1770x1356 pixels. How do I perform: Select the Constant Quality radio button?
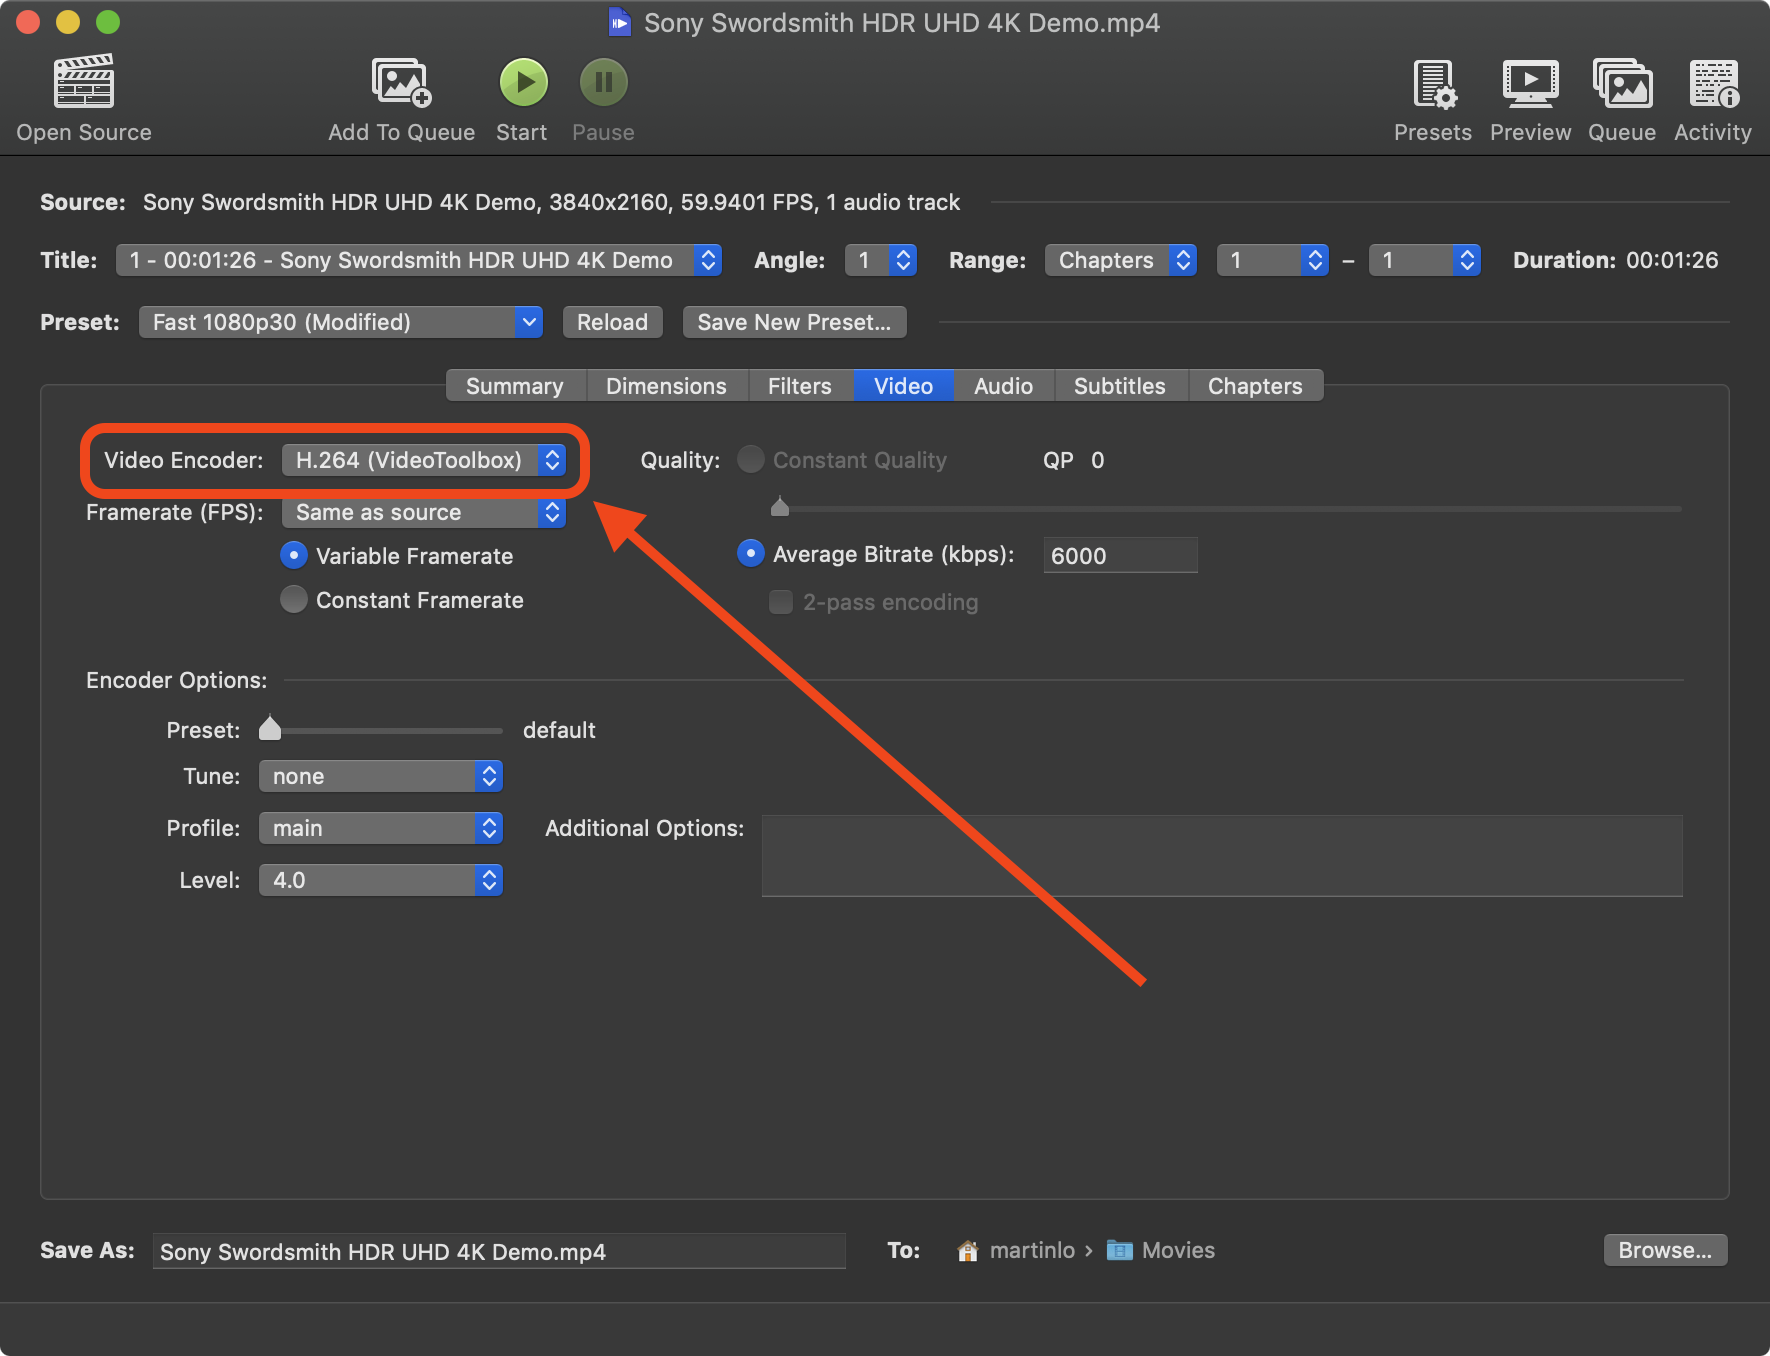coord(750,459)
